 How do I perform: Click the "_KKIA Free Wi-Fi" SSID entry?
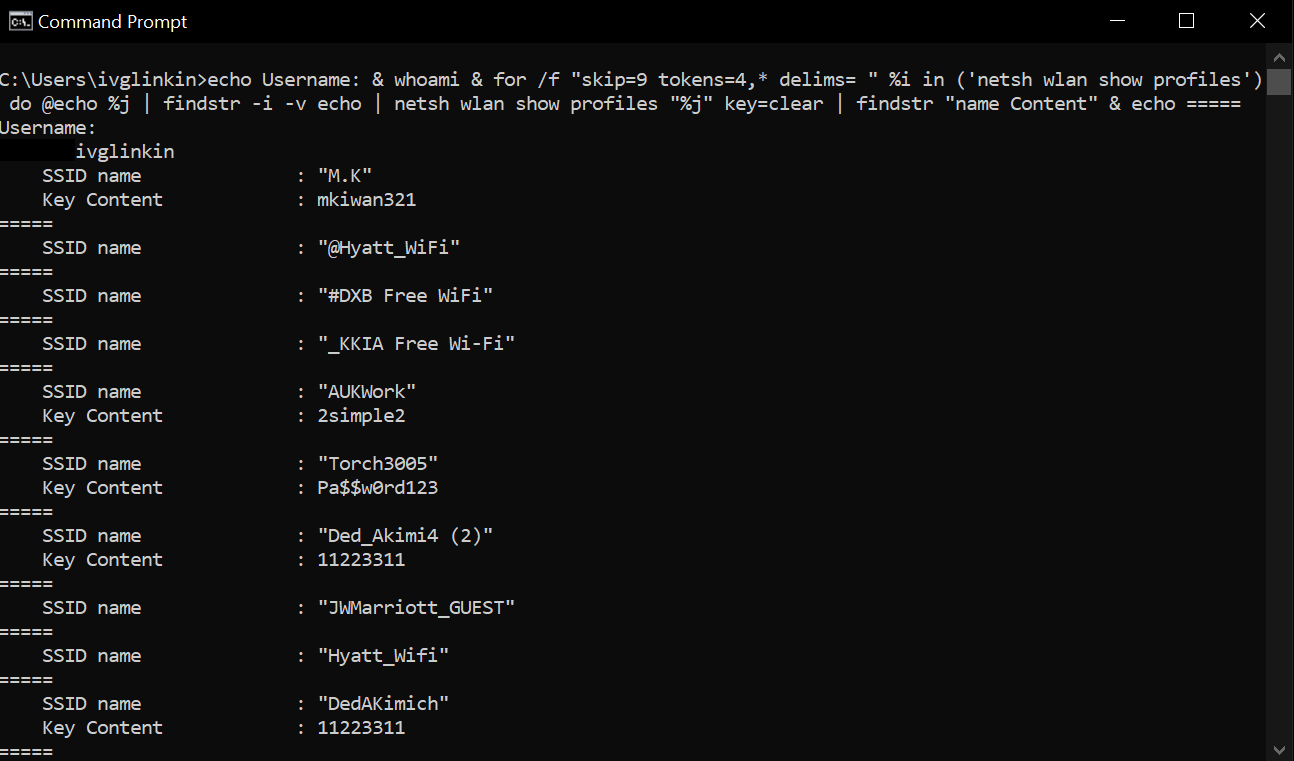point(416,344)
